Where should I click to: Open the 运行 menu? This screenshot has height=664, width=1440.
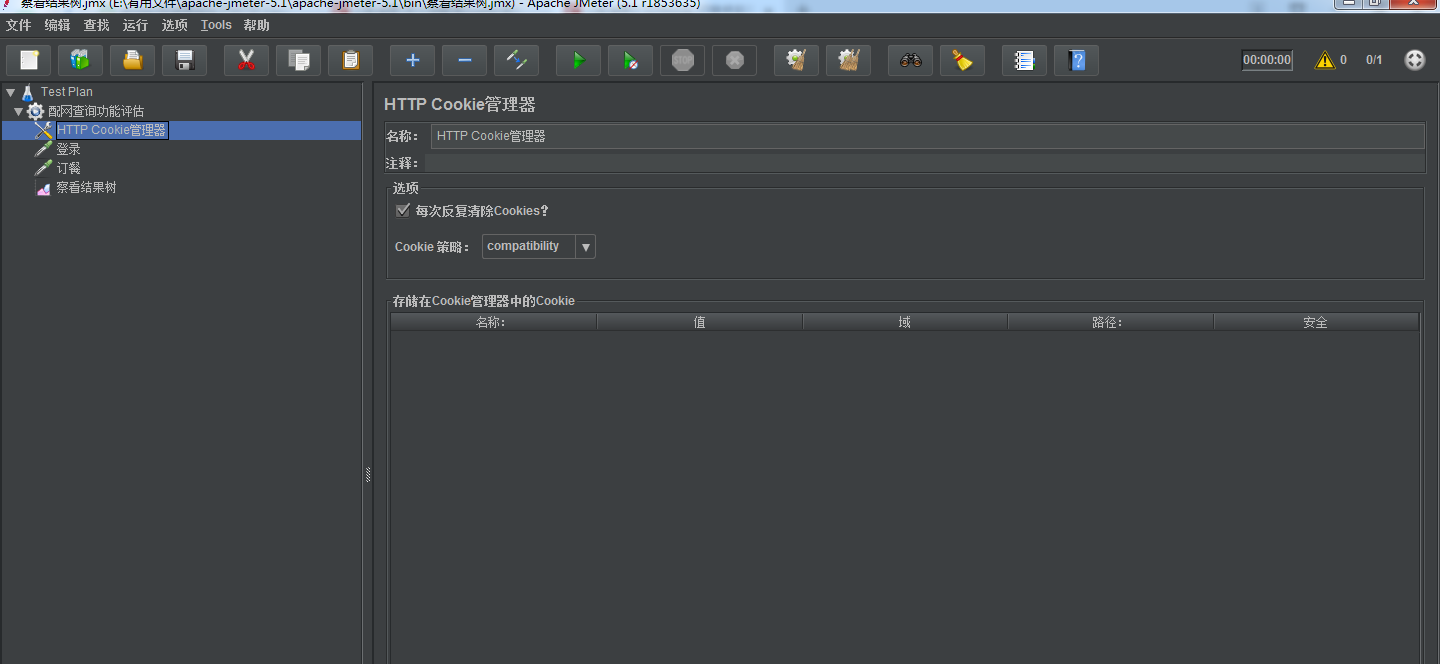135,25
